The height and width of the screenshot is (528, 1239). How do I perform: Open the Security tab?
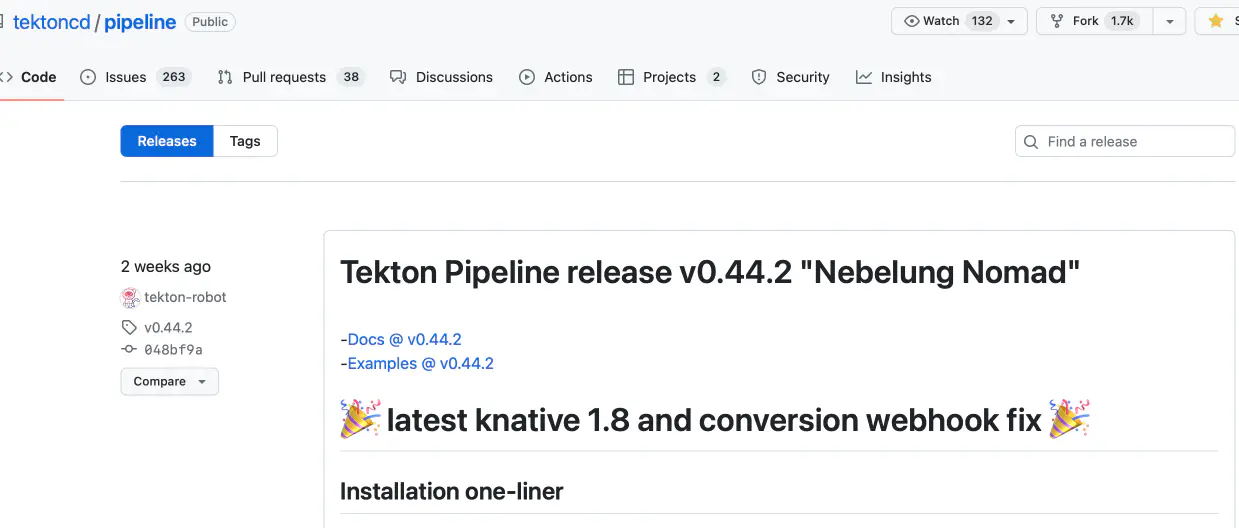[790, 77]
